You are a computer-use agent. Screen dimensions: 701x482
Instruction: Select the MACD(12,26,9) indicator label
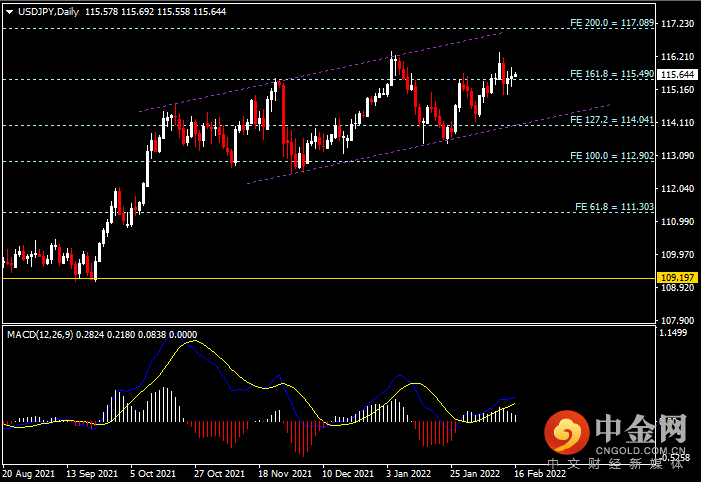coord(40,335)
